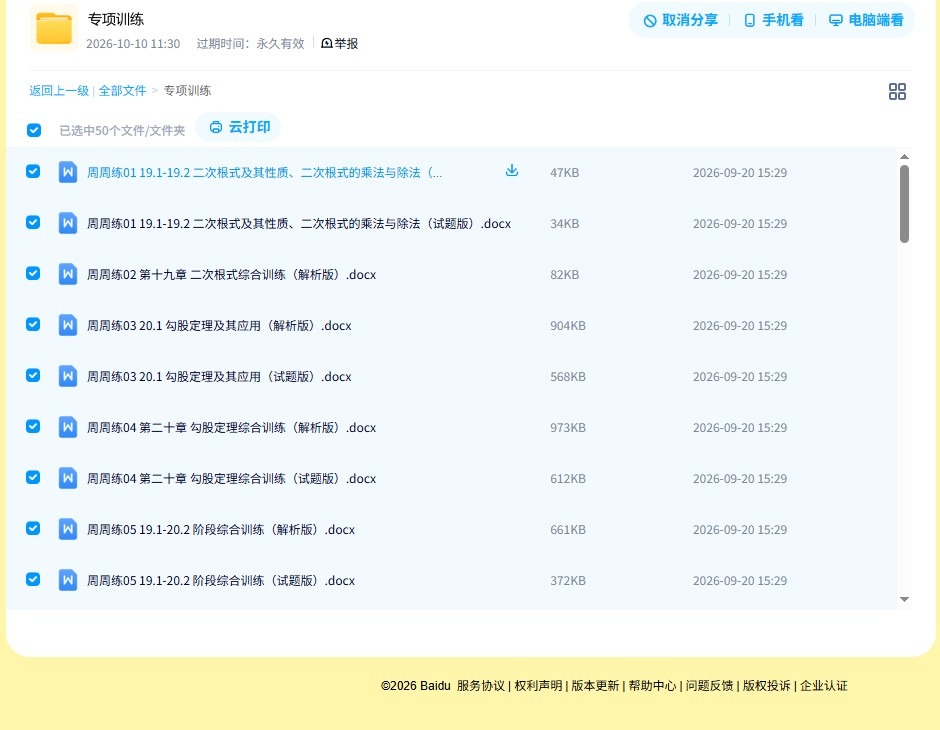The image size is (940, 730).
Task: Open 版权投诉 footer link
Action: click(x=766, y=686)
